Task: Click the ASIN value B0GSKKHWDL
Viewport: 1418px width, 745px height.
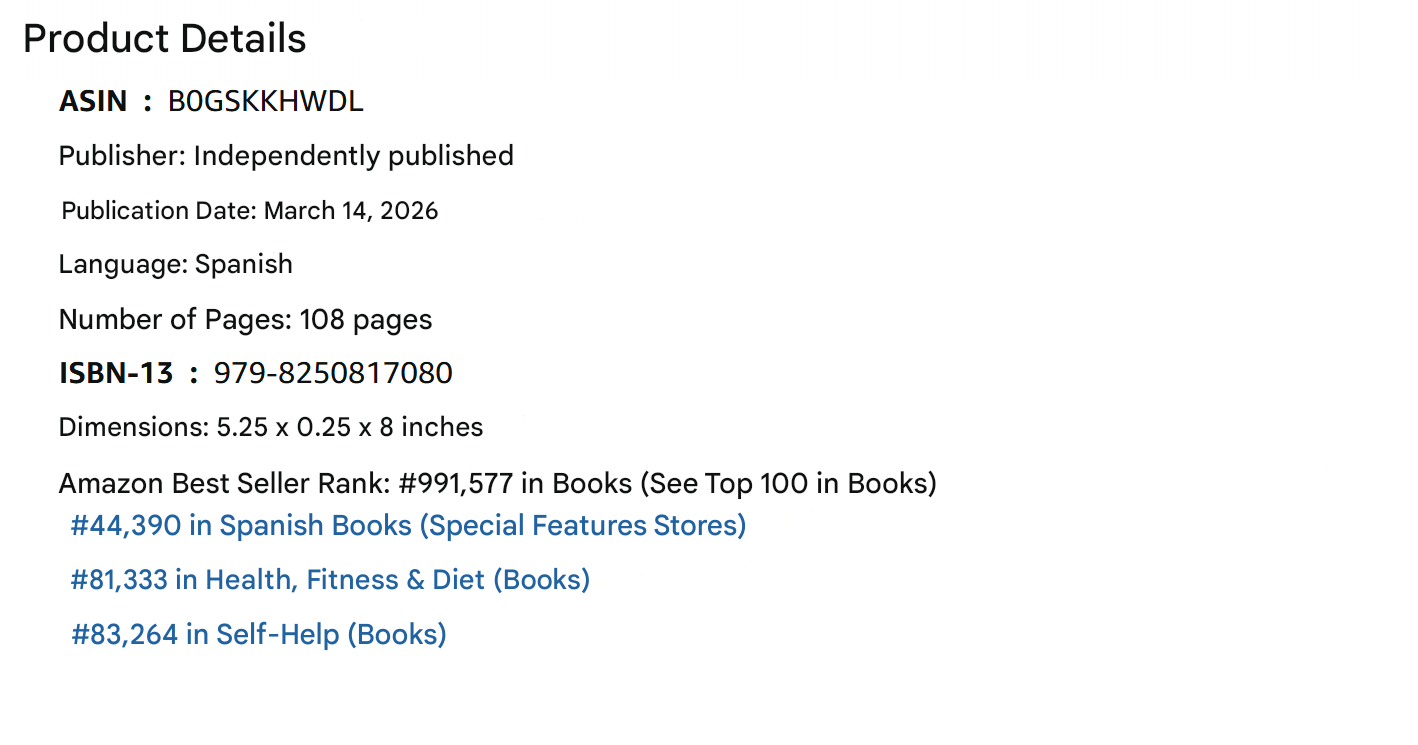Action: 265,102
